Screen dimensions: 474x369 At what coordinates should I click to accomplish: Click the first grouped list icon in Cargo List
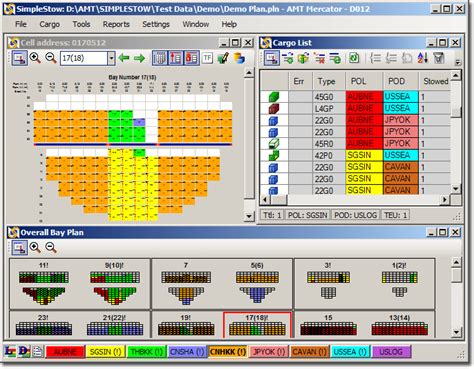[375, 58]
